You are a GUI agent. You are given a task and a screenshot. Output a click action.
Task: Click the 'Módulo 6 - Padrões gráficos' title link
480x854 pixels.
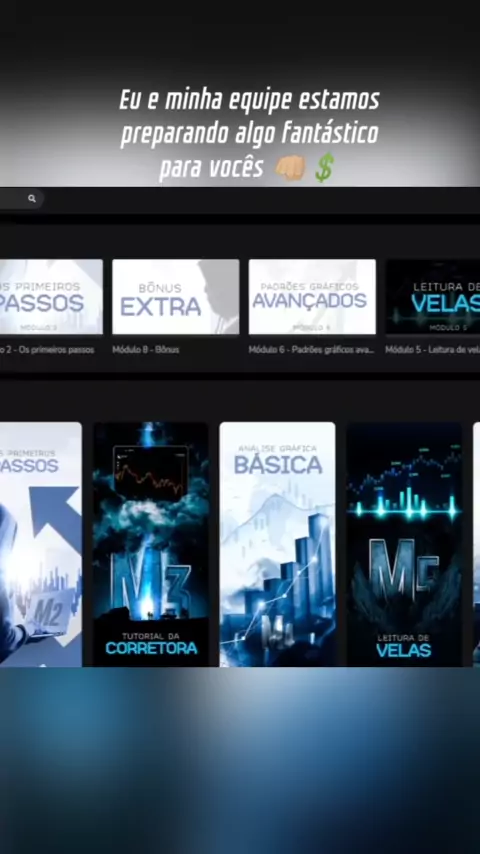(312, 350)
